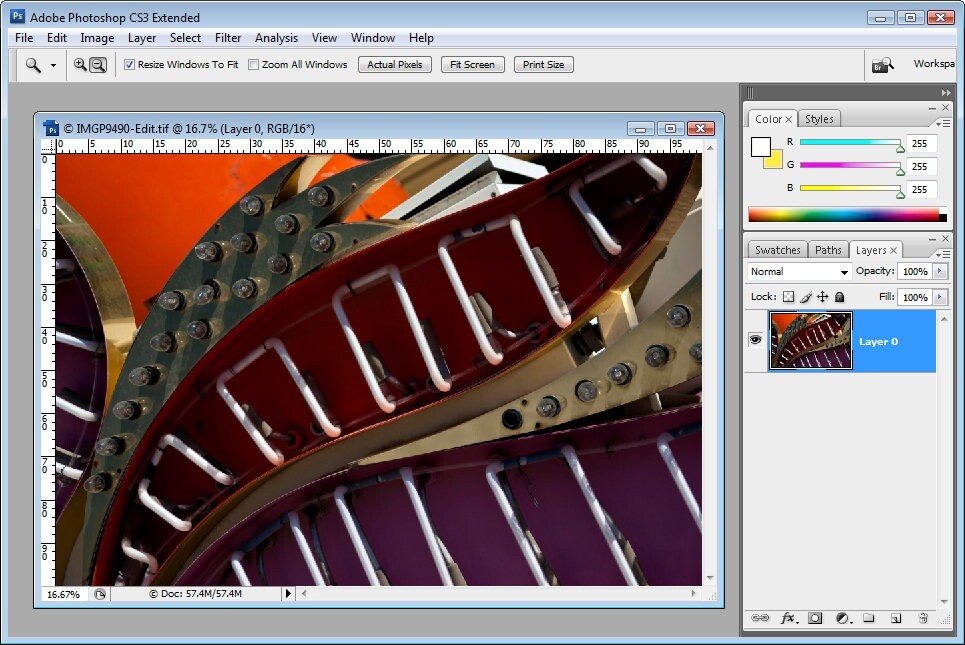Choose the Zoom In mode icon
Viewport: 965px width, 645px height.
(x=80, y=64)
